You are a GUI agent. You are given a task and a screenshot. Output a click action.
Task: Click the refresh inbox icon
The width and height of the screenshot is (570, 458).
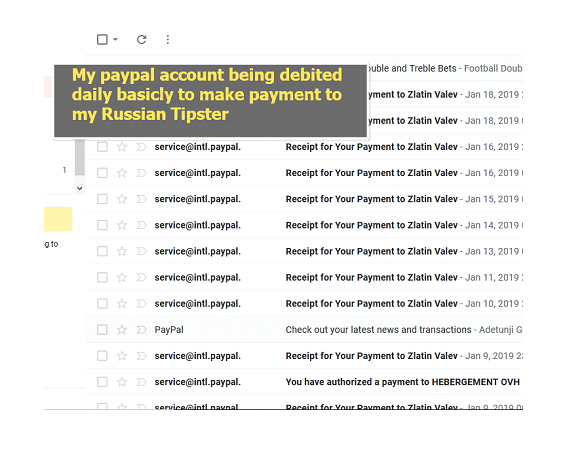tap(141, 39)
